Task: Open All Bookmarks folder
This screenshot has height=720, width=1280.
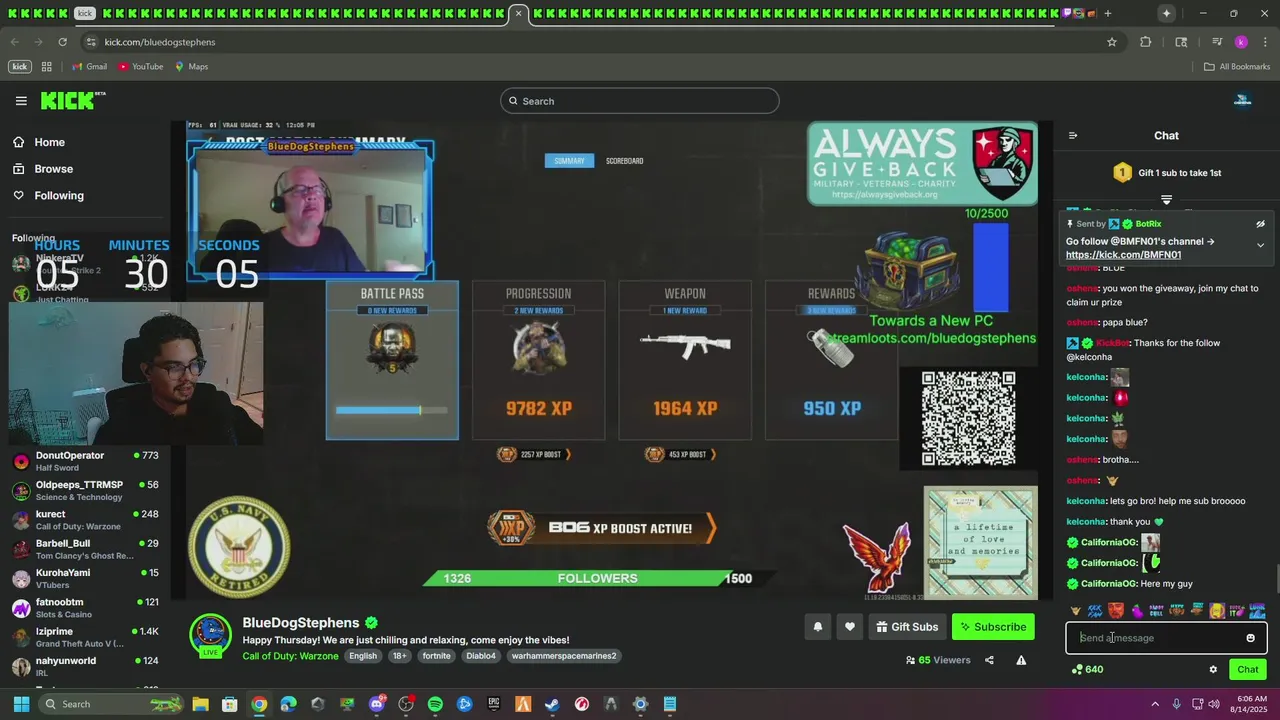Action: coord(1237,67)
